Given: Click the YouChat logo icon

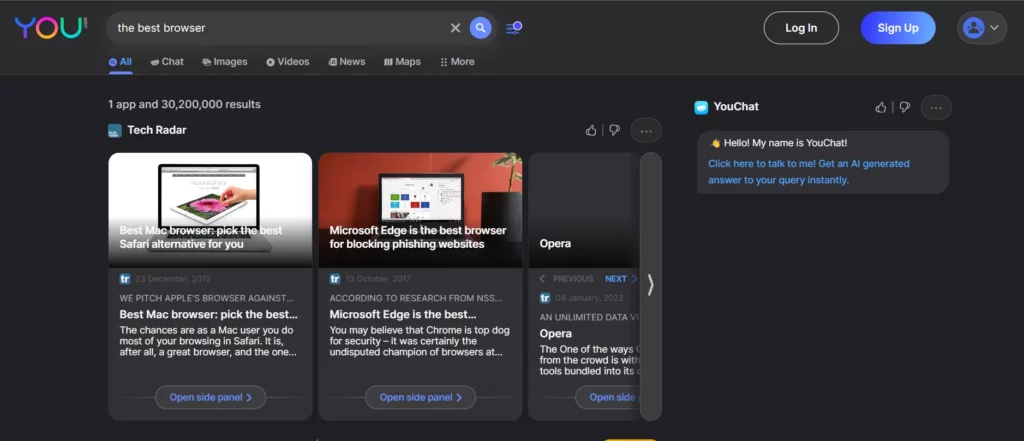Looking at the screenshot, I should click(x=701, y=107).
